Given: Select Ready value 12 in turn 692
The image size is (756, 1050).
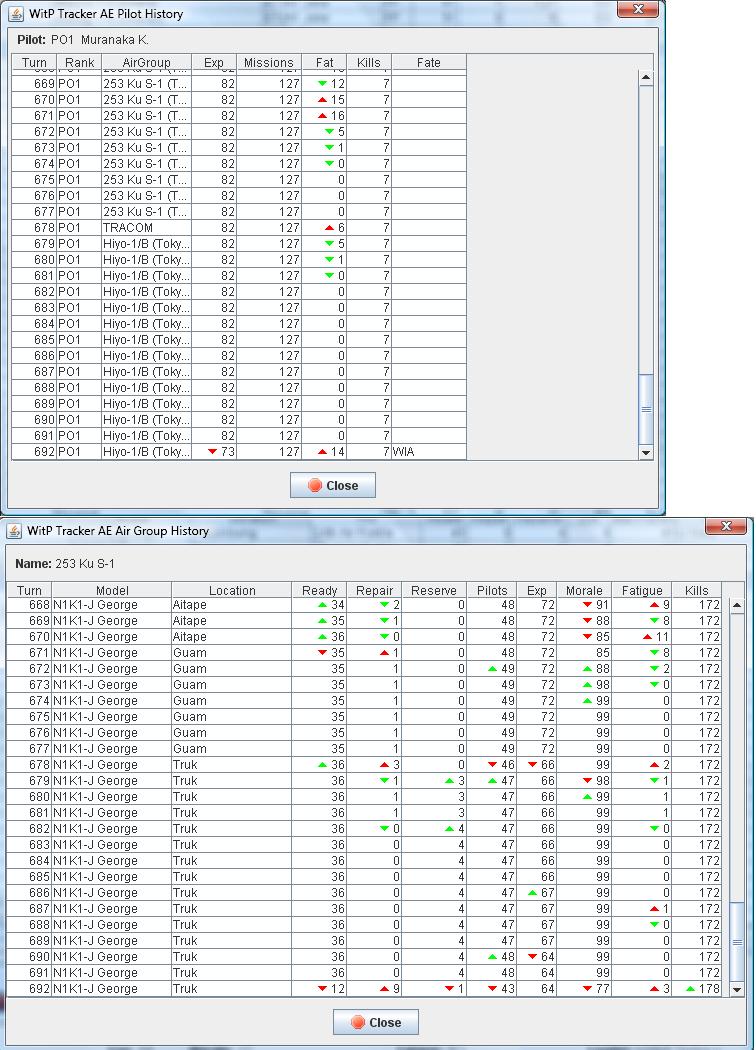Looking at the screenshot, I should pos(319,989).
